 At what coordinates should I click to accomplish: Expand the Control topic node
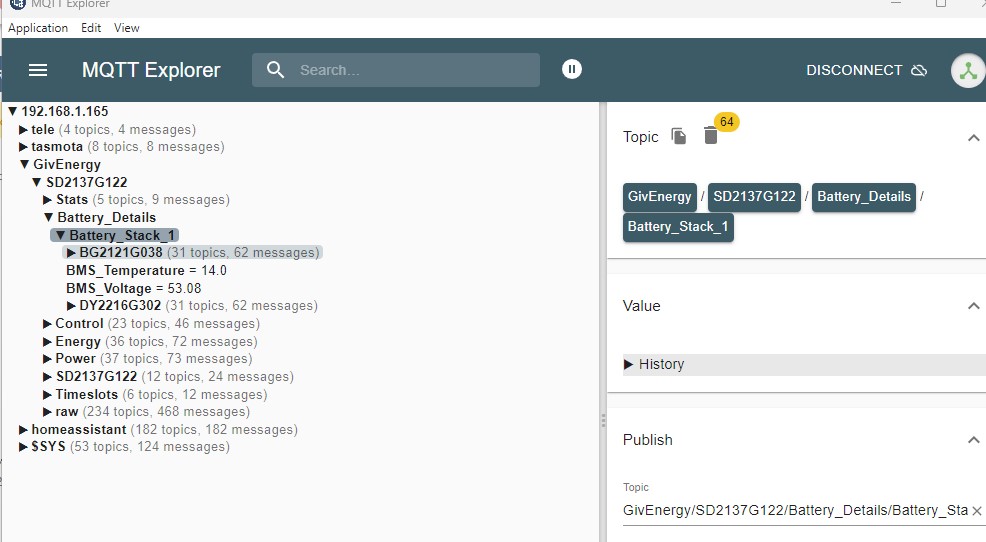[47, 324]
